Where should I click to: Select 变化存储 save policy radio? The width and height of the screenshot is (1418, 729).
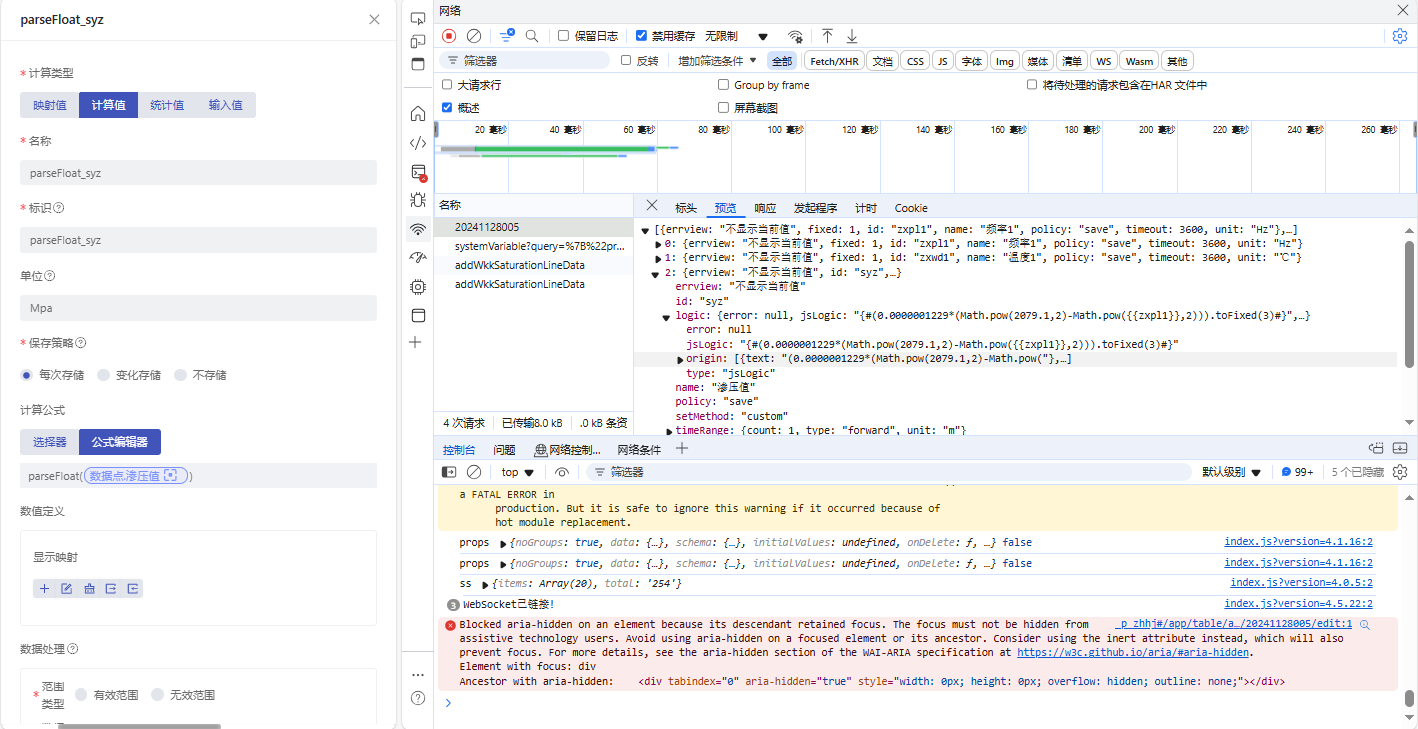click(x=104, y=375)
